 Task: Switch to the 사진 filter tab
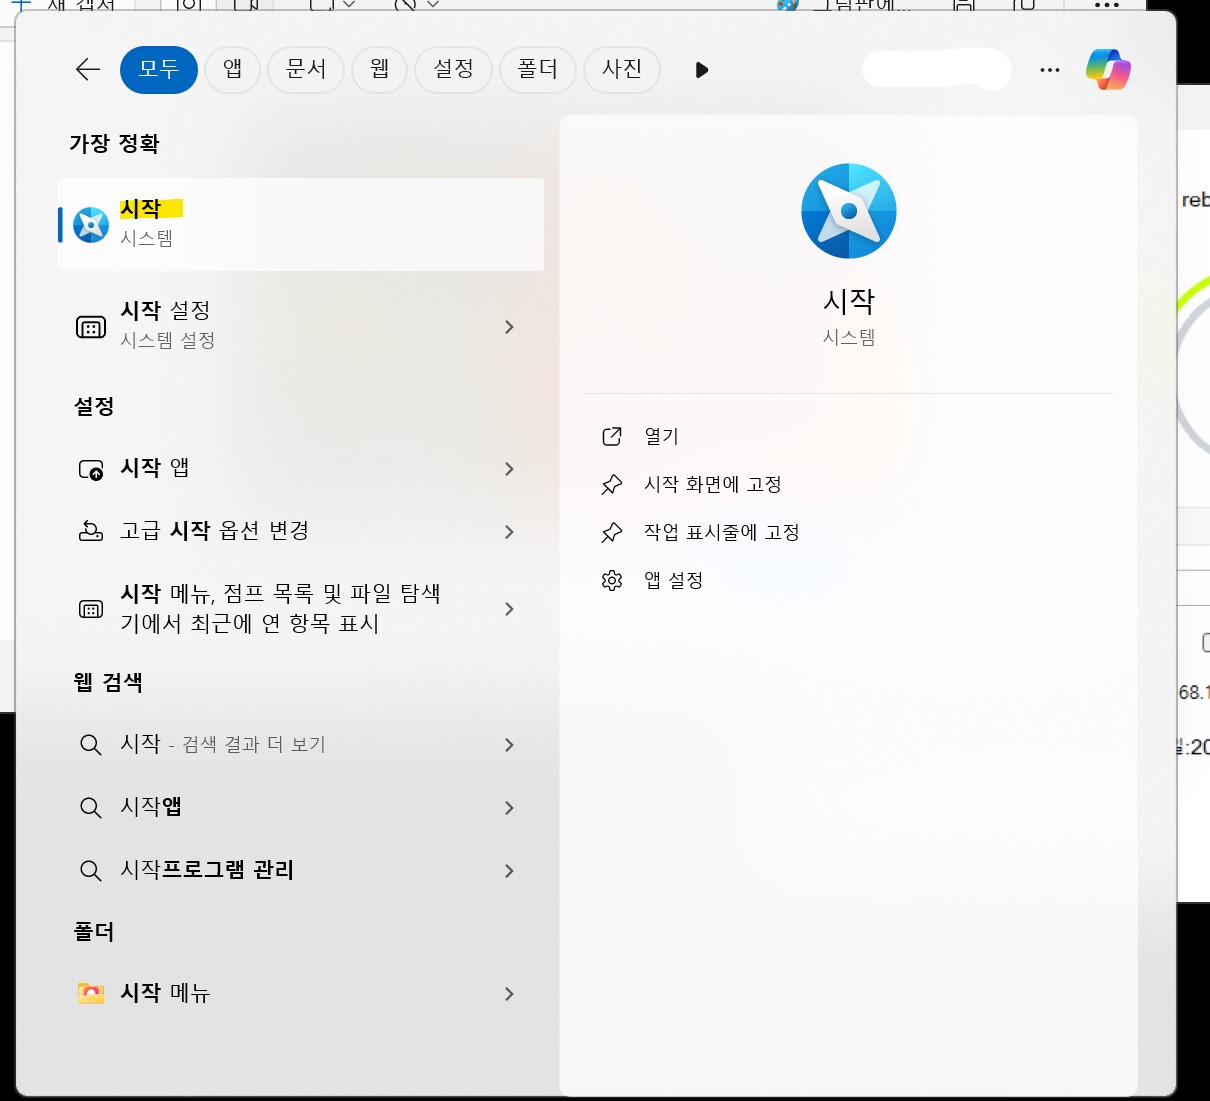coord(621,69)
